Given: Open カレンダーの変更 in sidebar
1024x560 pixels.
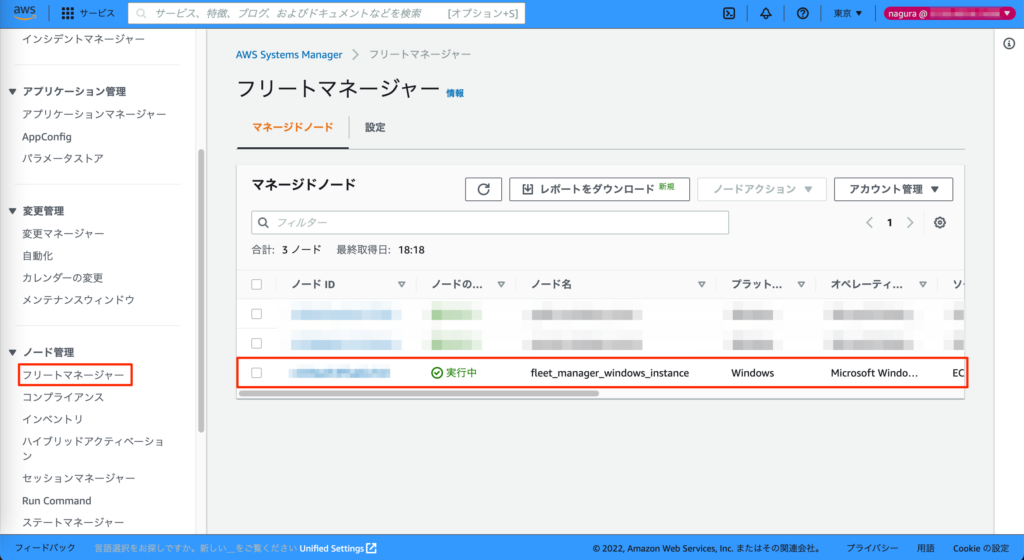Looking at the screenshot, I should 63,278.
